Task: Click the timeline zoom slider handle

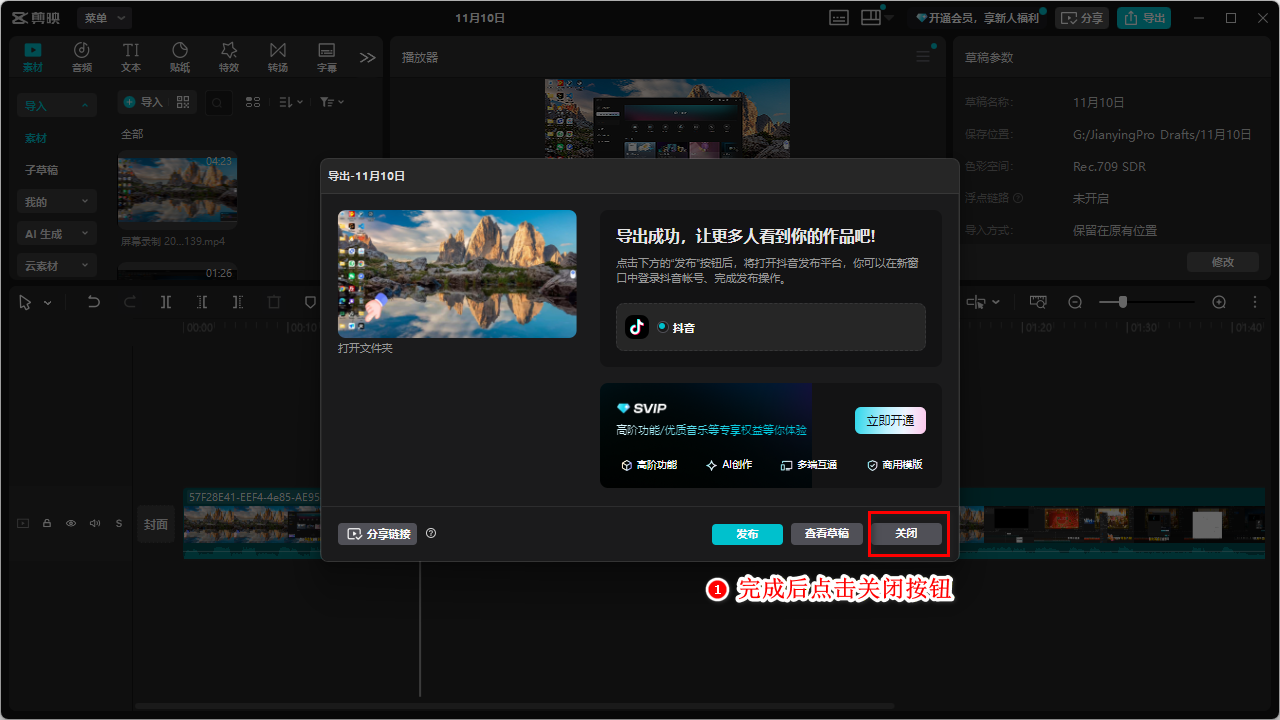Action: tap(1123, 302)
